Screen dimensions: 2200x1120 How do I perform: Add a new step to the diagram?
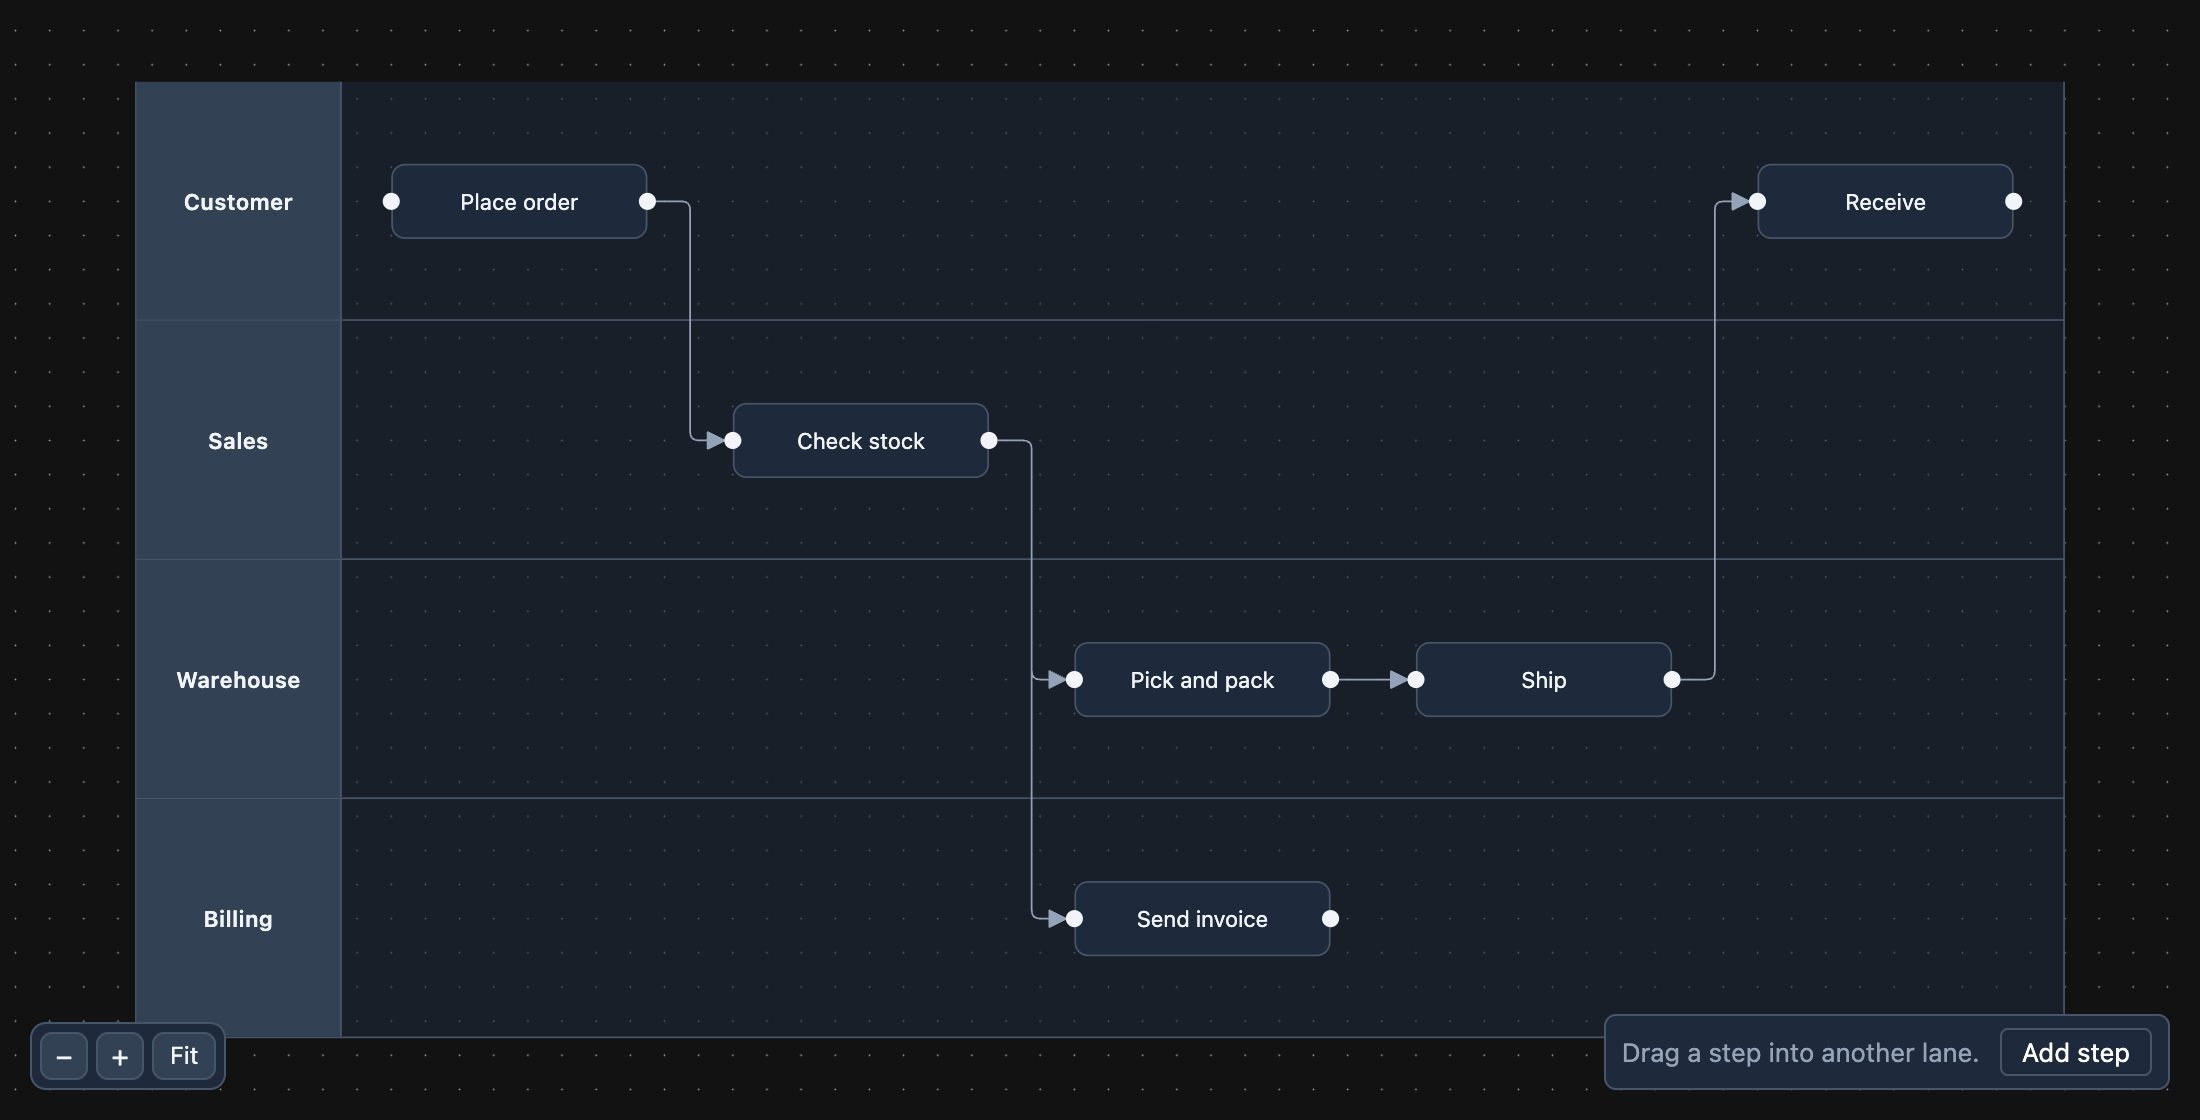pos(2075,1053)
